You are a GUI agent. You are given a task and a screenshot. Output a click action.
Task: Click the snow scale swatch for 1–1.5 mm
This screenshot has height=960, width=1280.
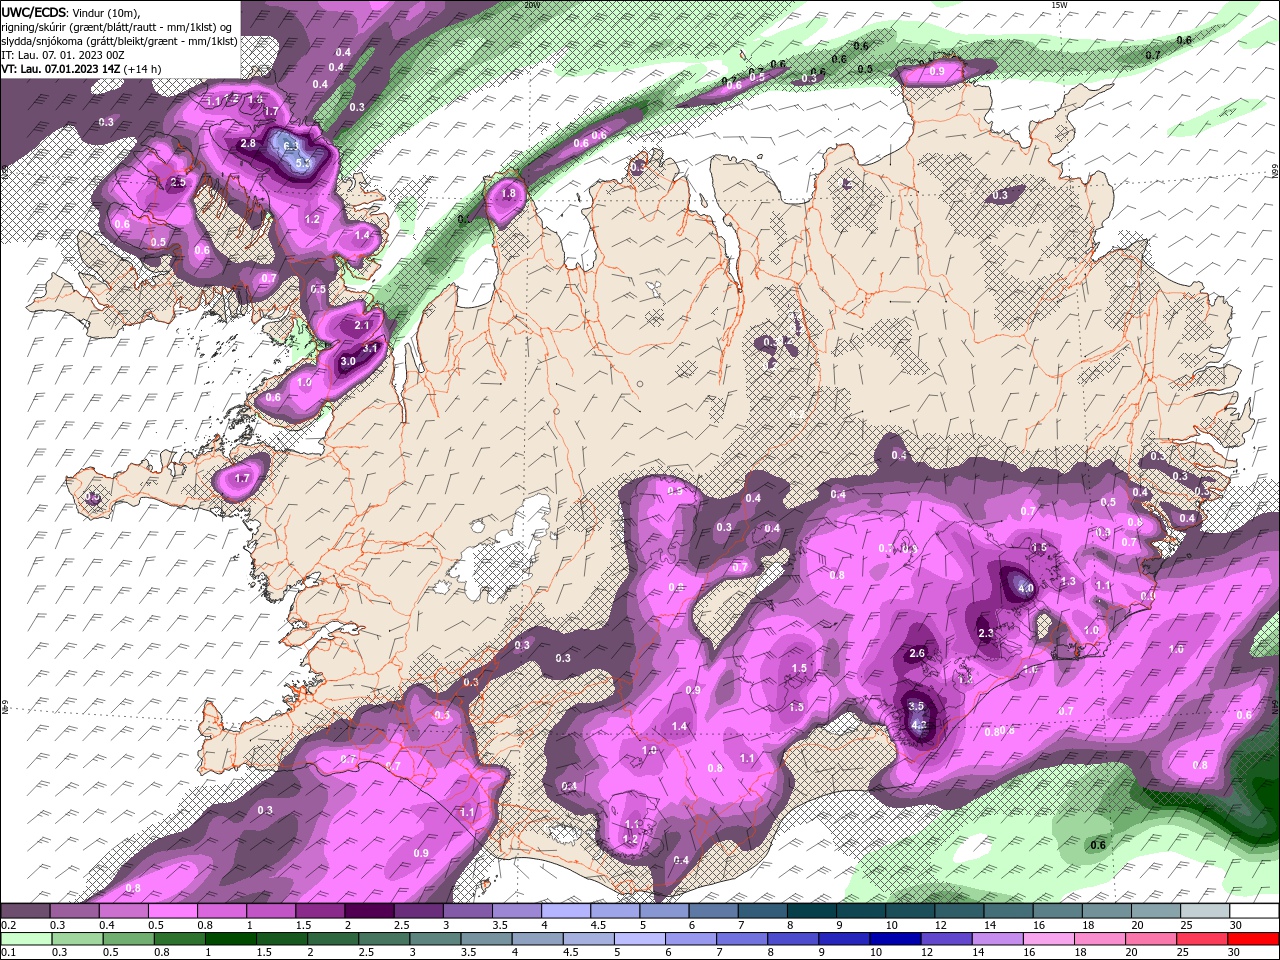271,911
